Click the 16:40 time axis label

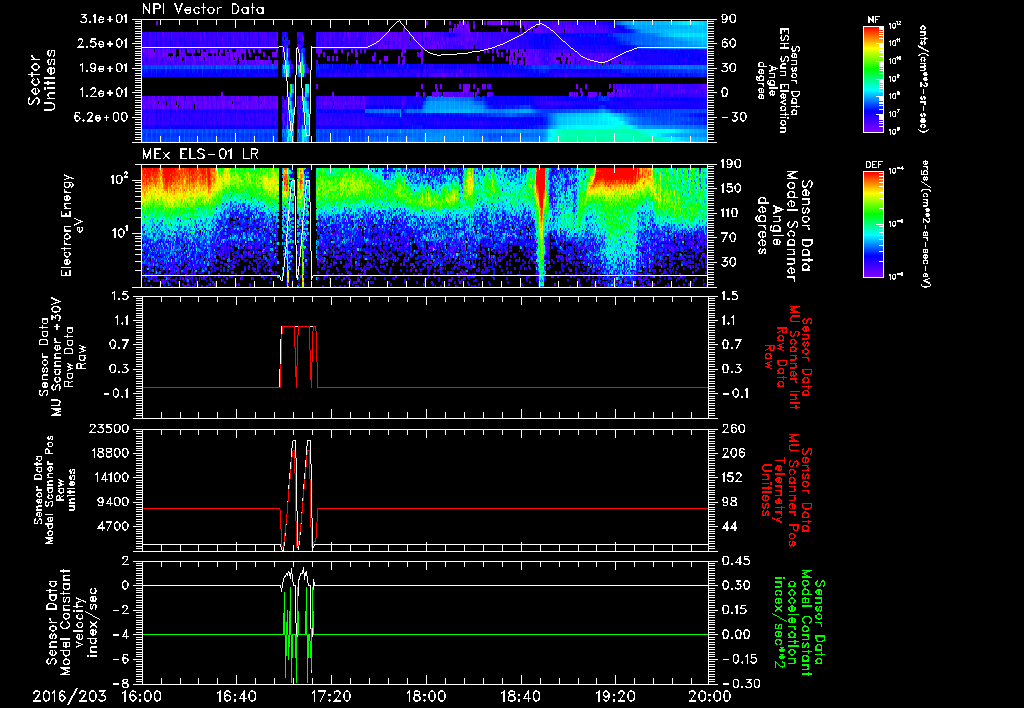(x=236, y=696)
